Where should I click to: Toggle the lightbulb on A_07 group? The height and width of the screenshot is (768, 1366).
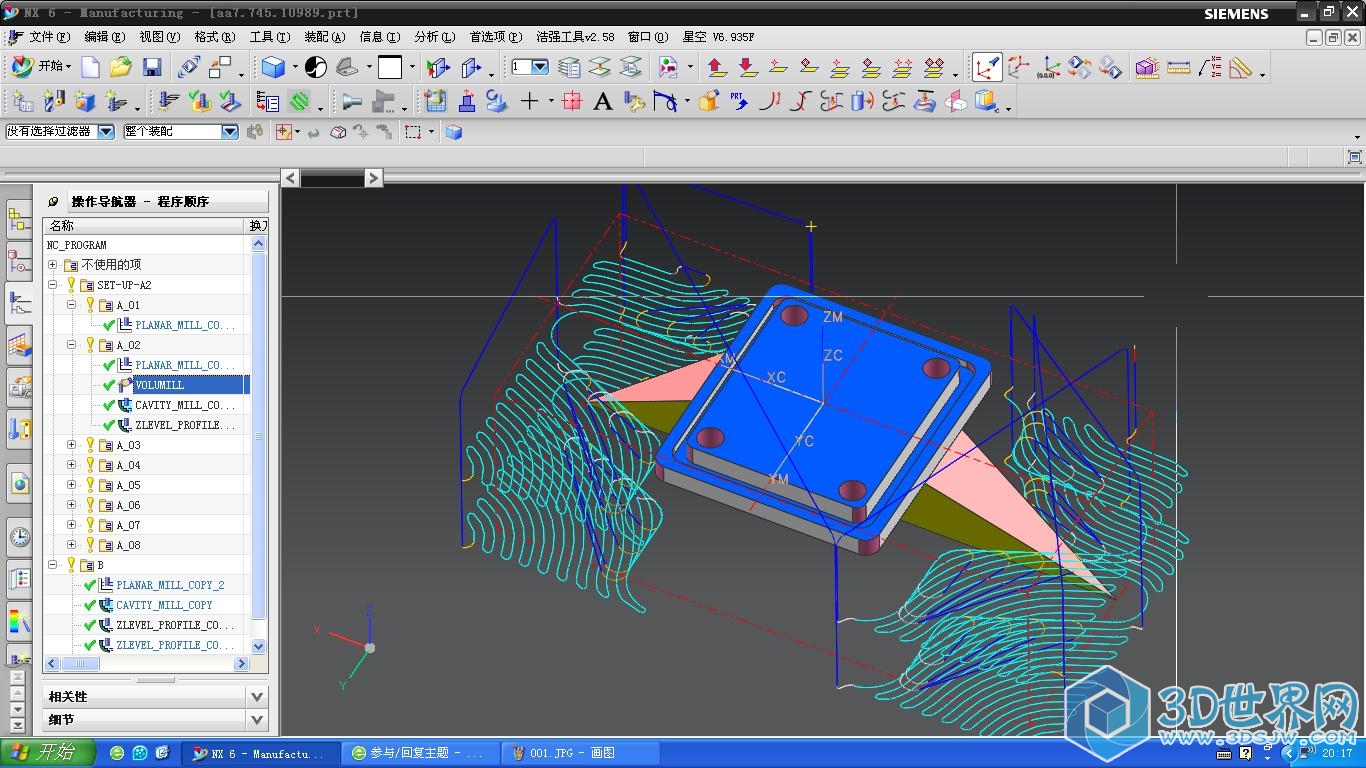90,525
